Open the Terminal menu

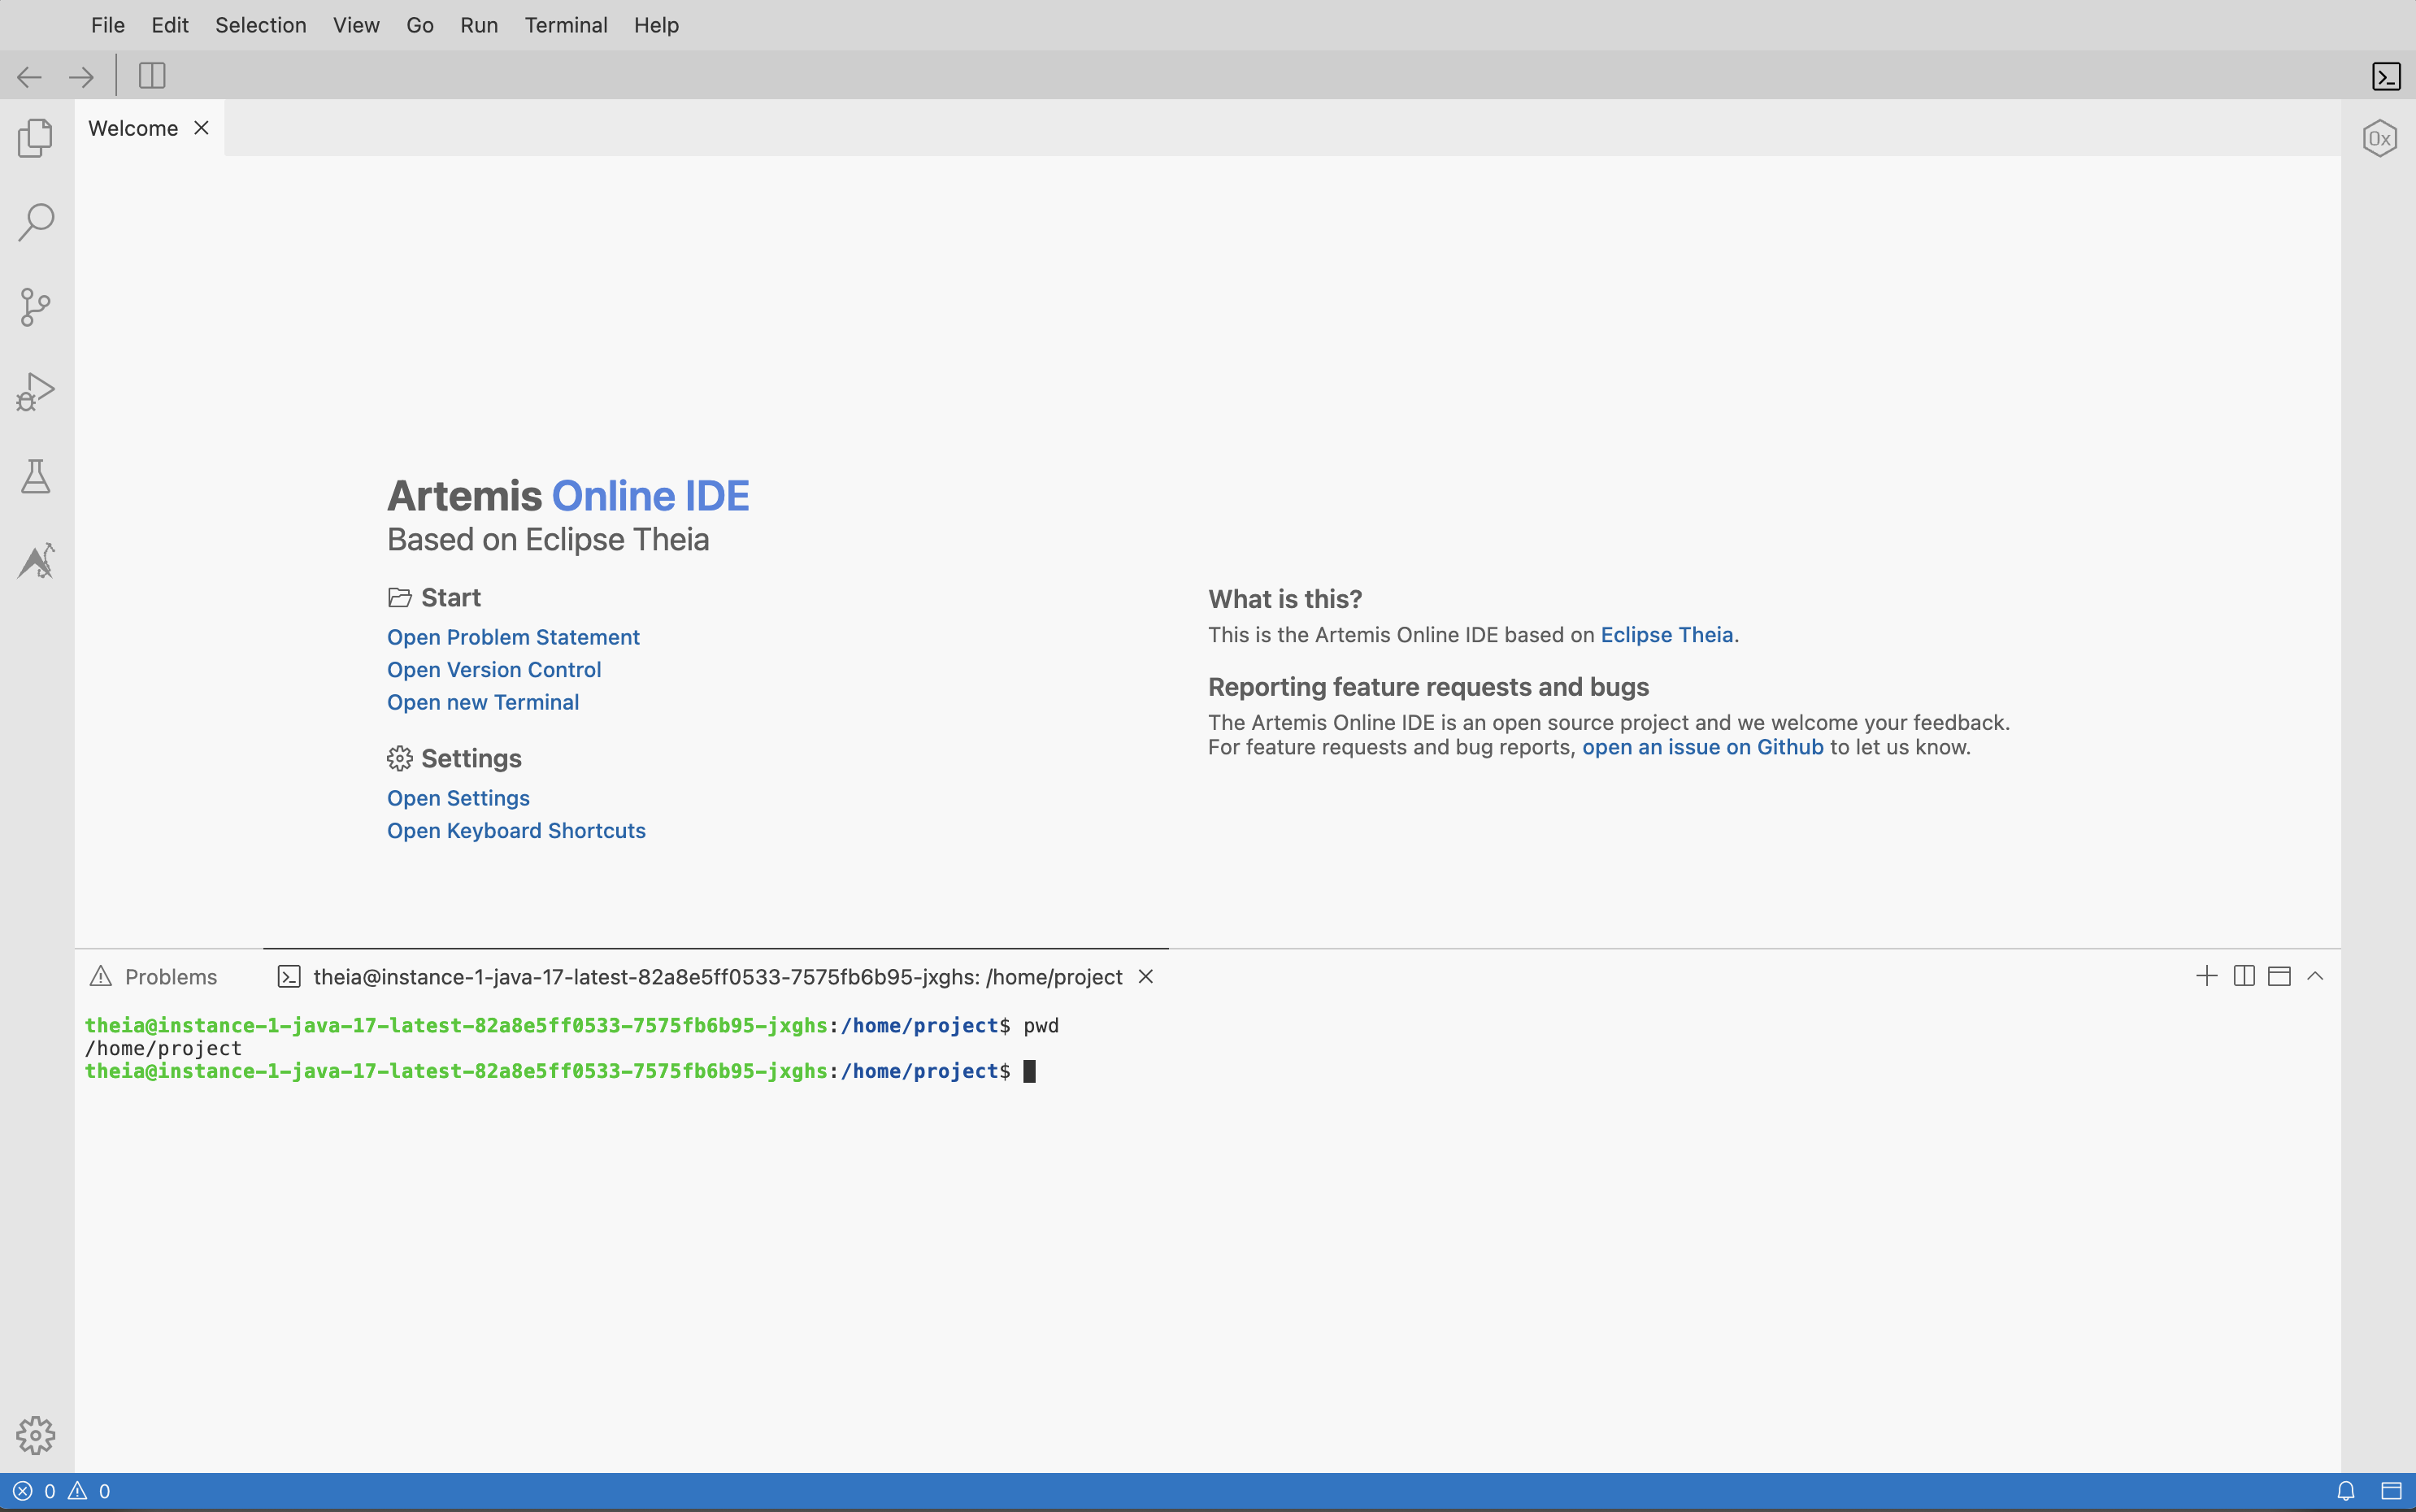pyautogui.click(x=566, y=25)
